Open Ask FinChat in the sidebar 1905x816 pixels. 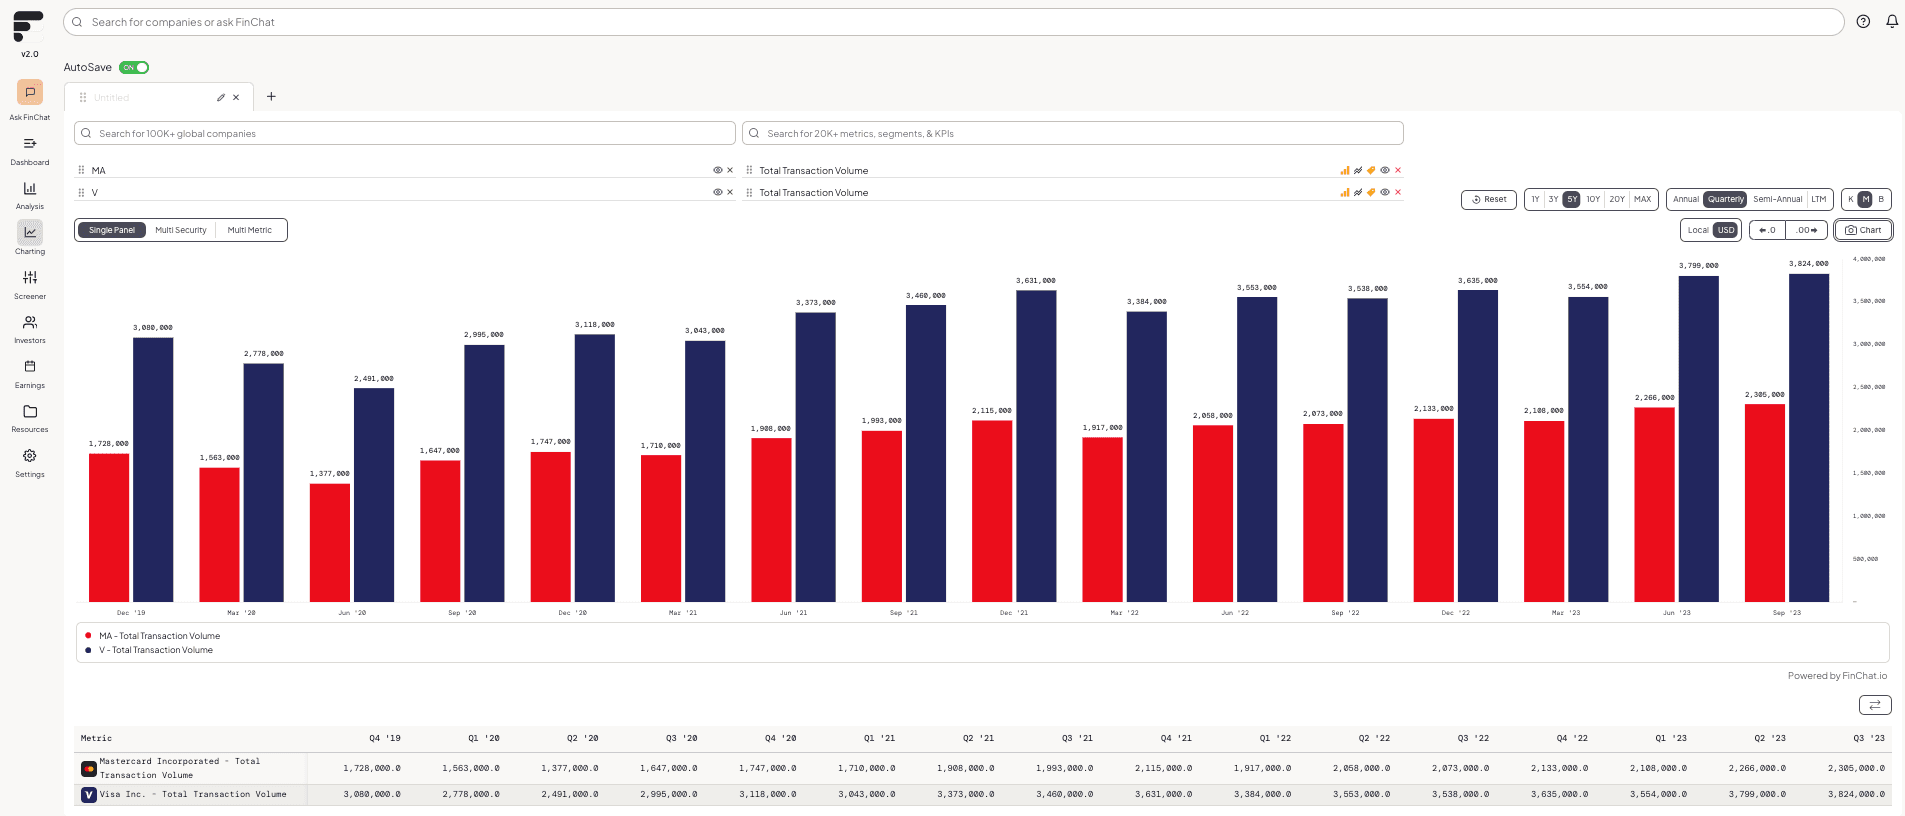(x=30, y=92)
